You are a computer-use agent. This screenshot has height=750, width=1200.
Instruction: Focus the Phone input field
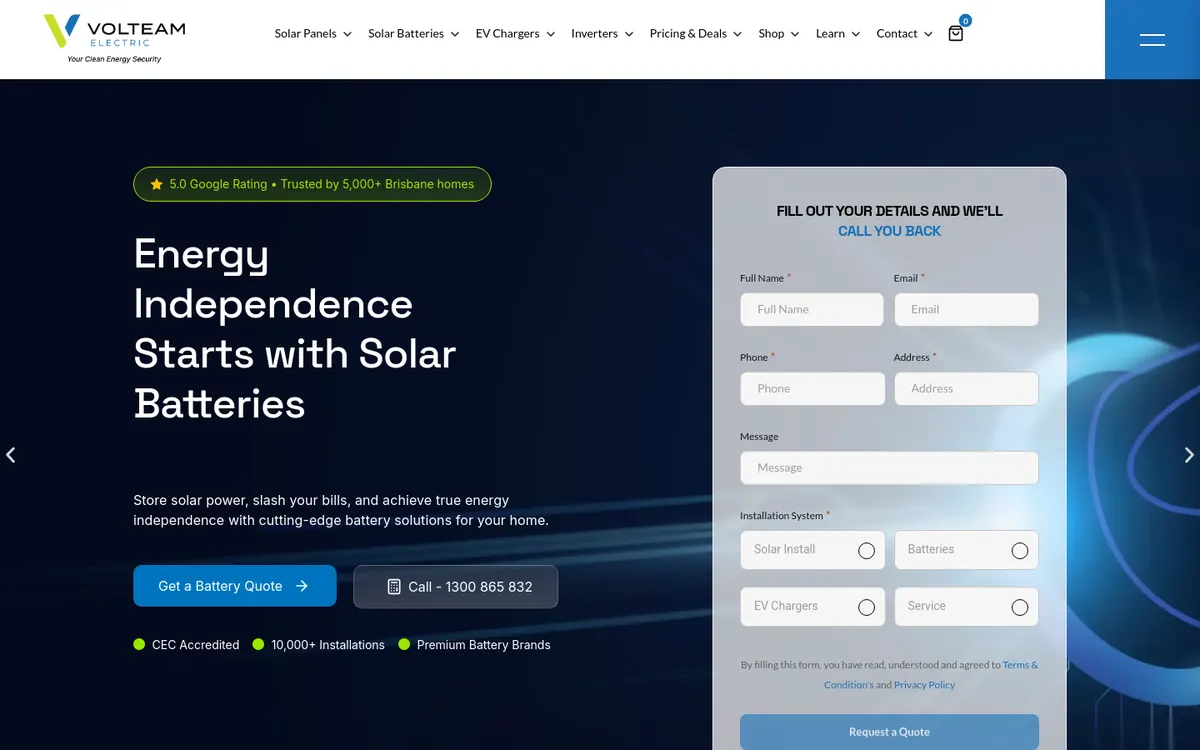click(x=812, y=389)
